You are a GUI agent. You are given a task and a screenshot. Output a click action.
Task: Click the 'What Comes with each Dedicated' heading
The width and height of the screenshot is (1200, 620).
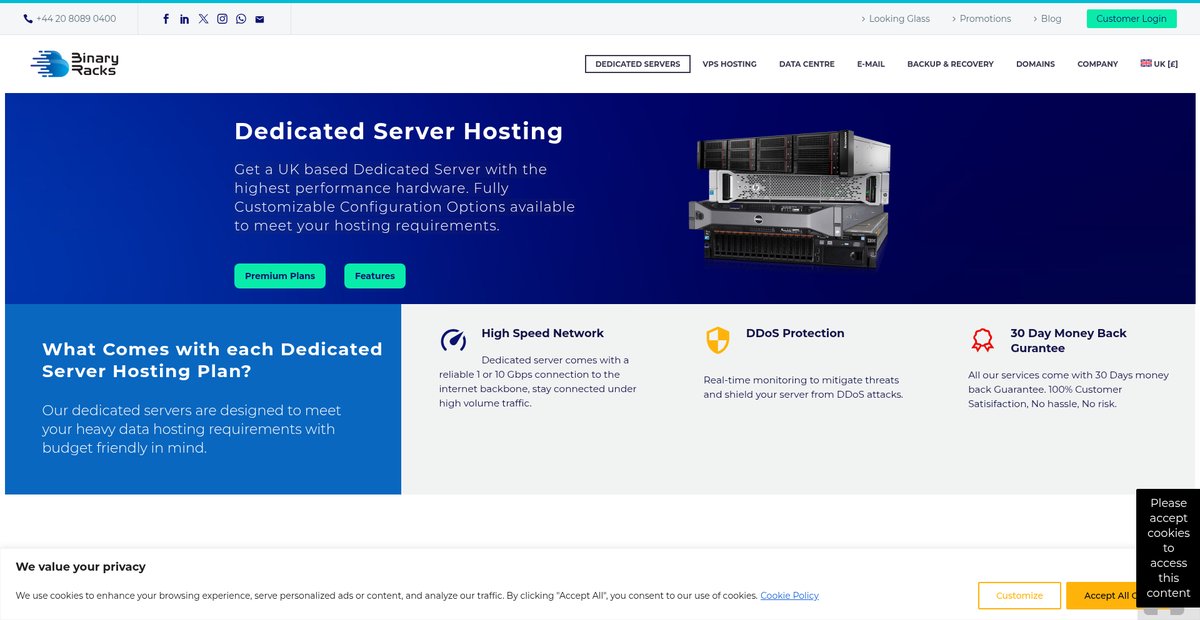pos(212,360)
